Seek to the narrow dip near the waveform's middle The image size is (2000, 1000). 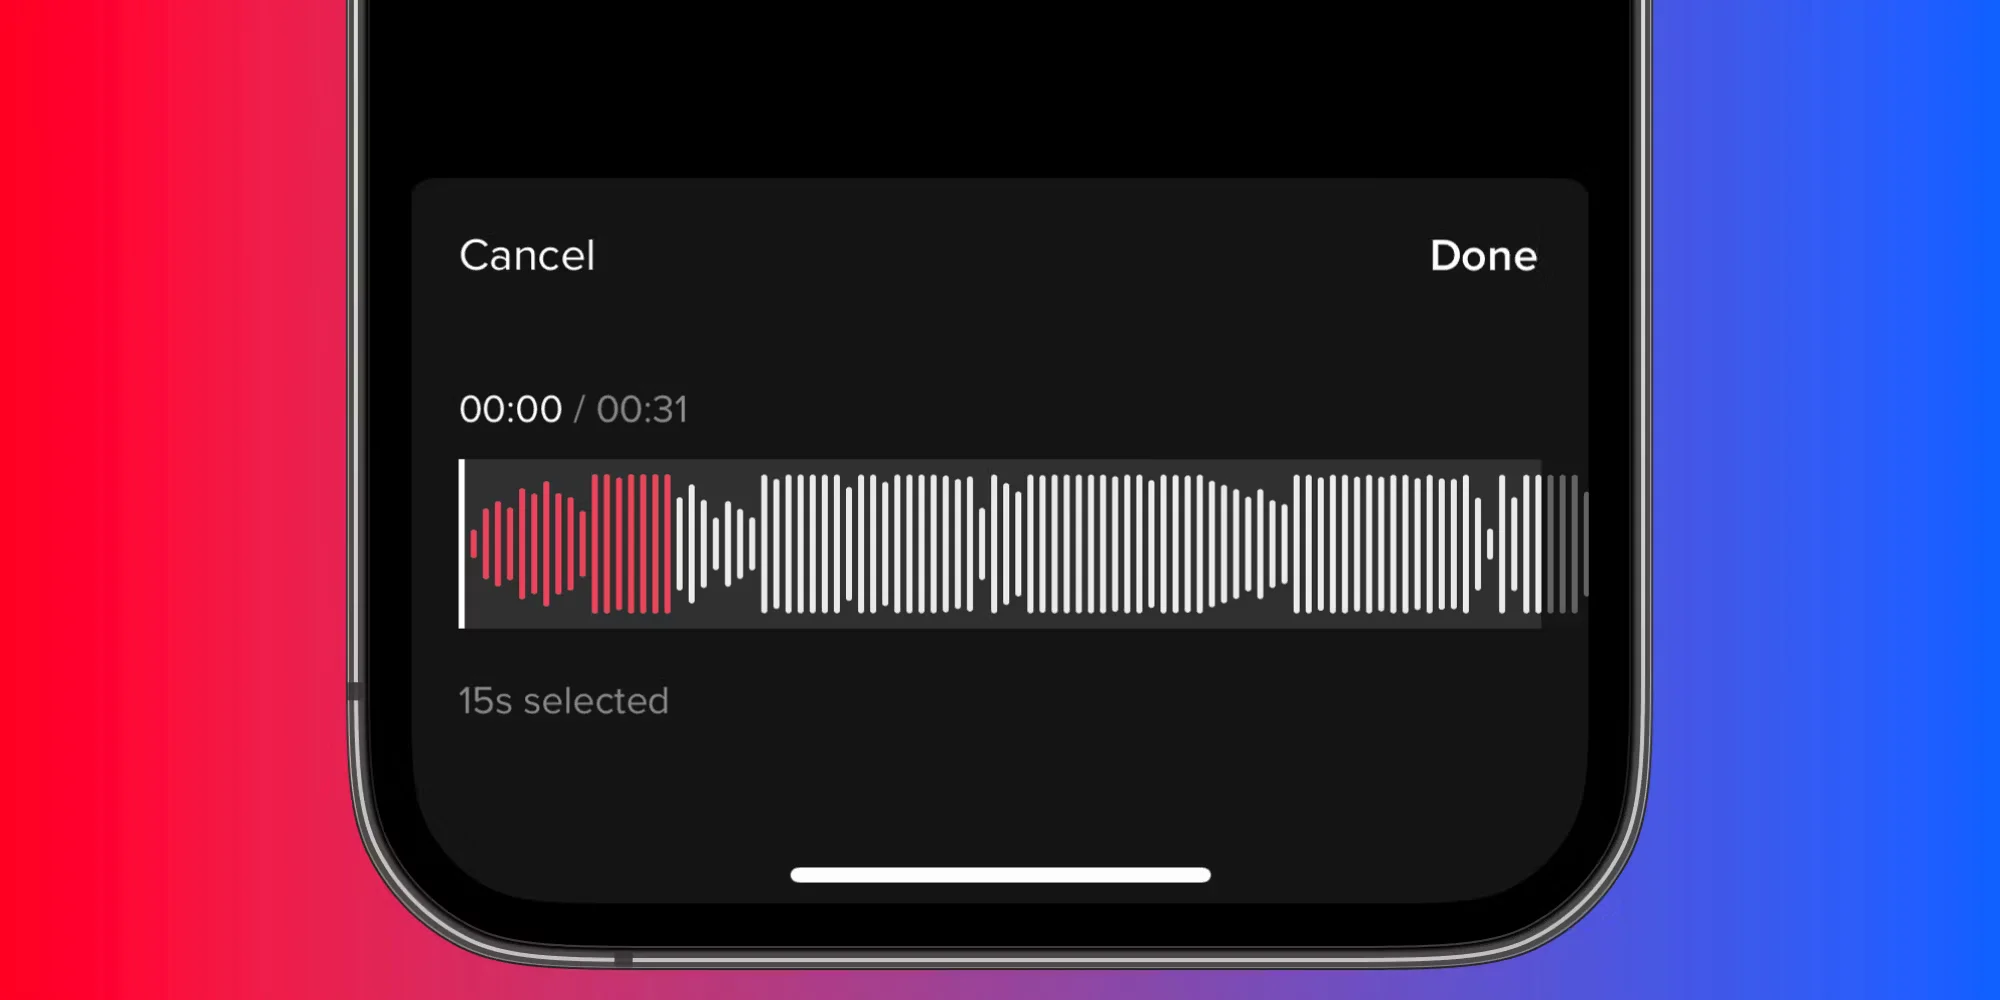982,544
